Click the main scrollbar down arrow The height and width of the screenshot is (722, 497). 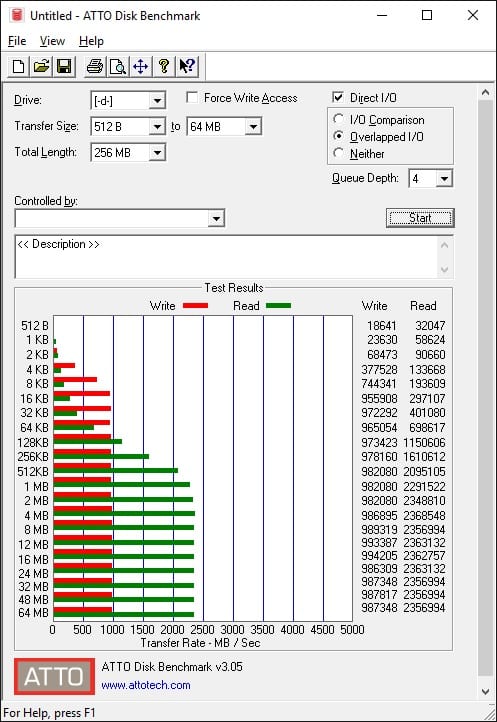(x=485, y=691)
